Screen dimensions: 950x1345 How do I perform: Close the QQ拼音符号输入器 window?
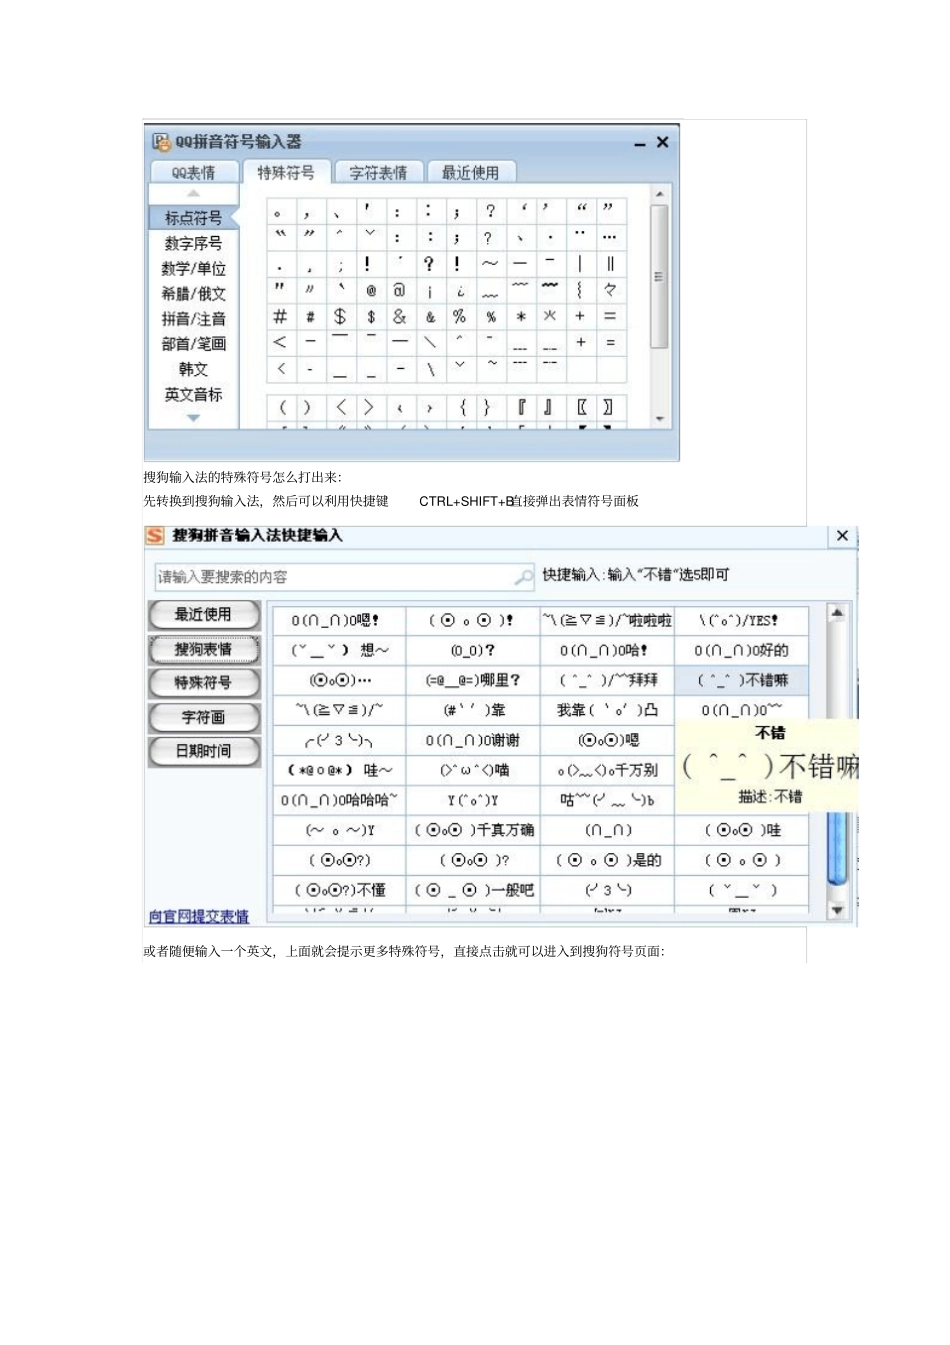(x=662, y=143)
